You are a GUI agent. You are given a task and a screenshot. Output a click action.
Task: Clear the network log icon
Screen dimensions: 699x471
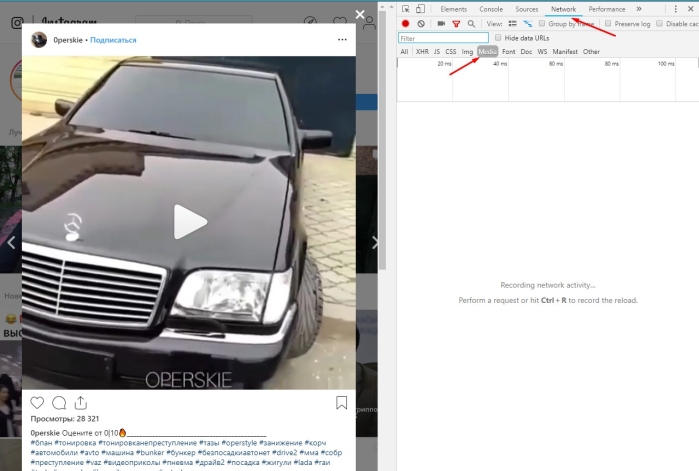click(421, 24)
